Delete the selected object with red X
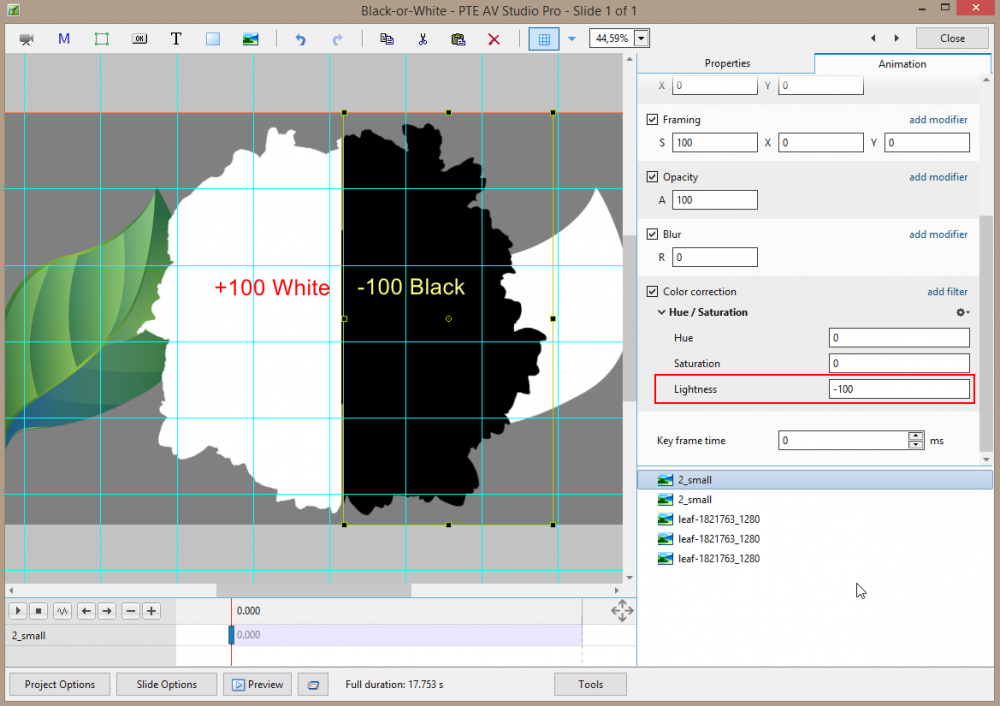The width and height of the screenshot is (1000, 706). (493, 39)
